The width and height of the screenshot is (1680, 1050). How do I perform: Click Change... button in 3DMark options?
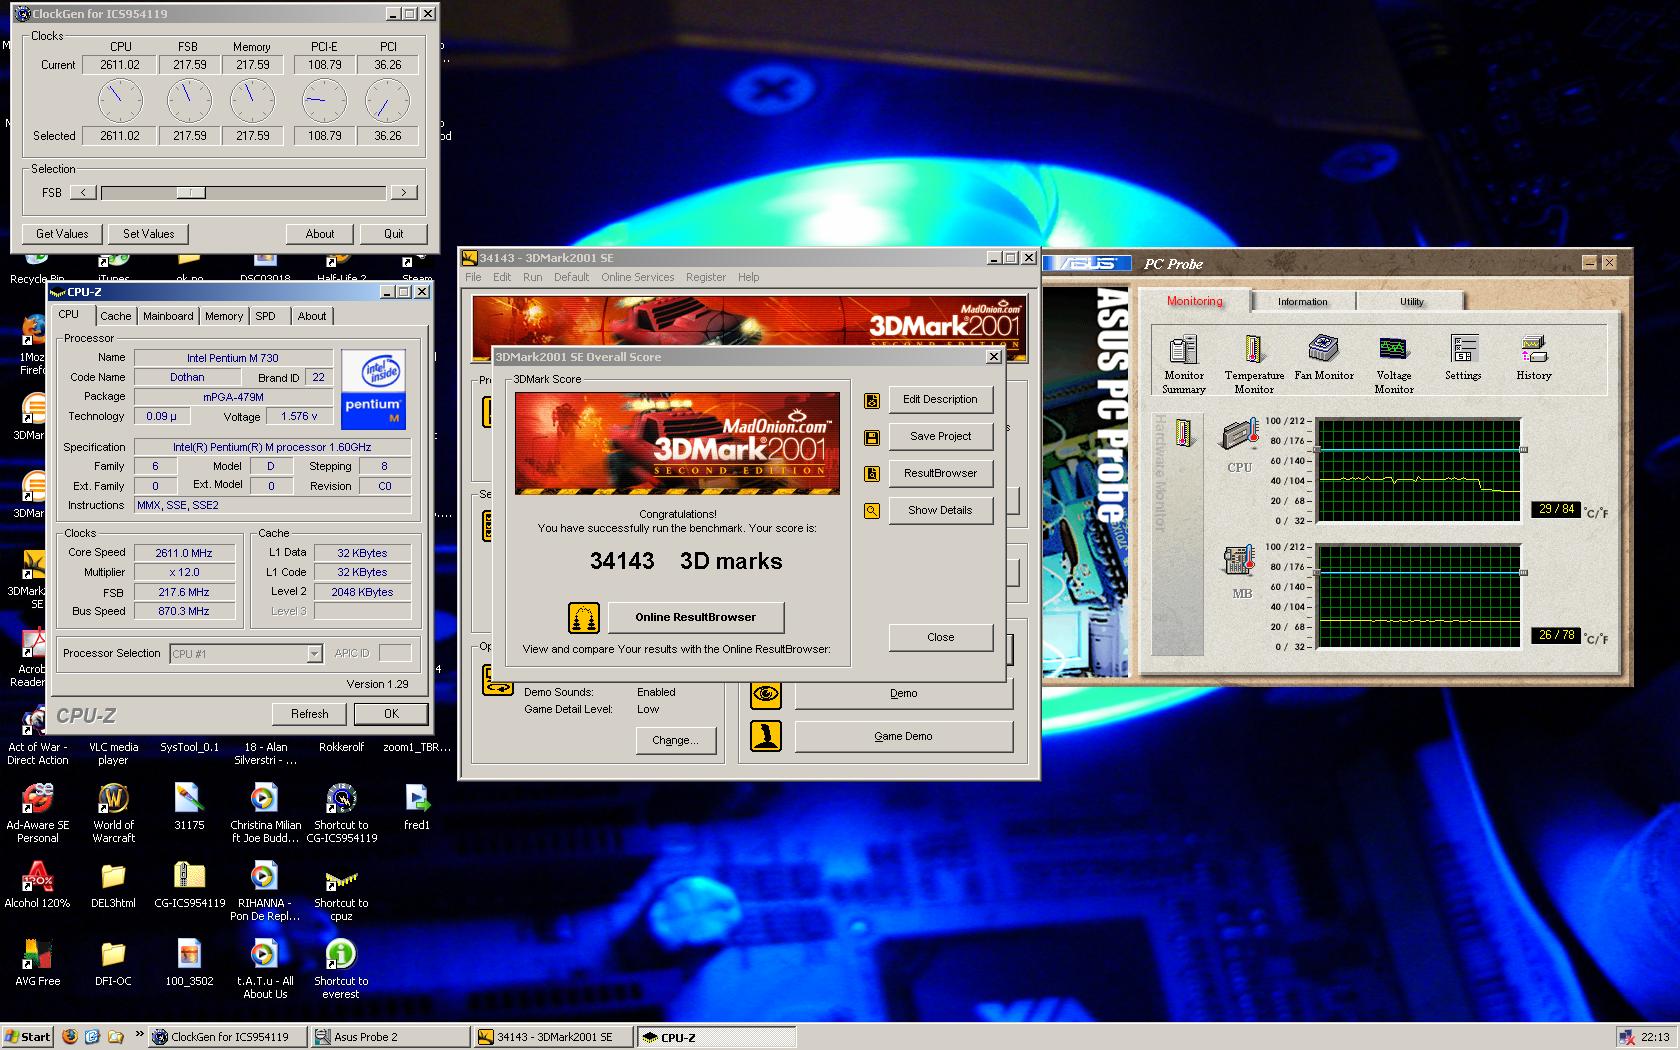pyautogui.click(x=676, y=740)
